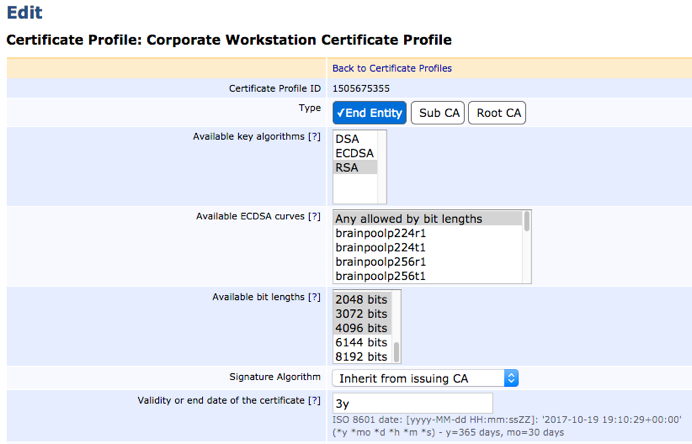This screenshot has height=444, width=692.
Task: Select 8192 bits in bit lengths
Action: point(361,356)
